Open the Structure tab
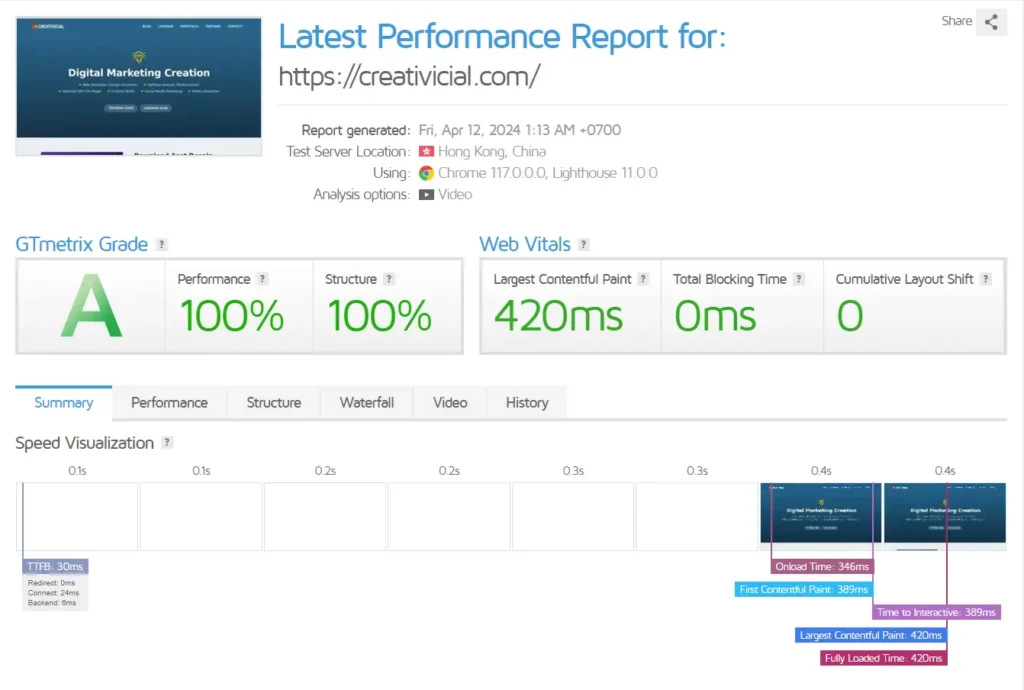Screen dimensions: 1024x690 pos(274,403)
